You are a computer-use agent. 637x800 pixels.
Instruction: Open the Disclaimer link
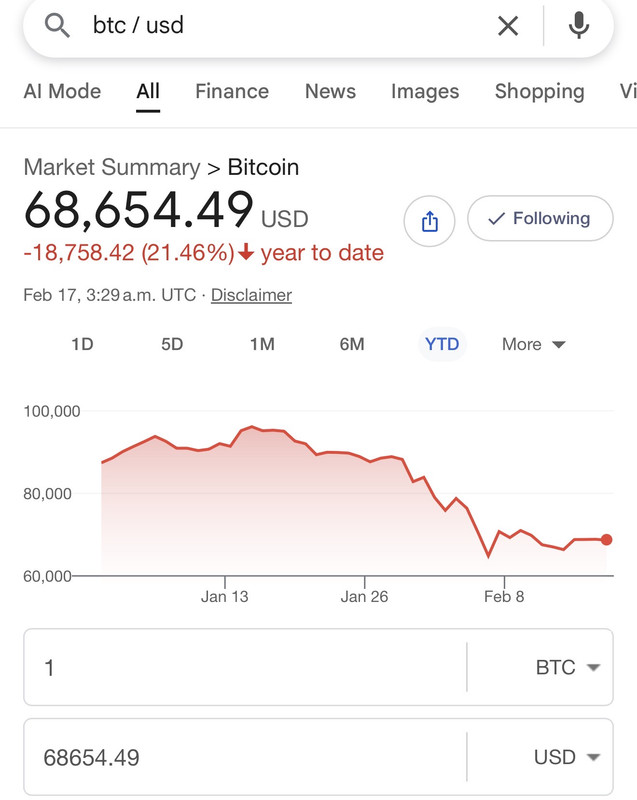pyautogui.click(x=251, y=295)
